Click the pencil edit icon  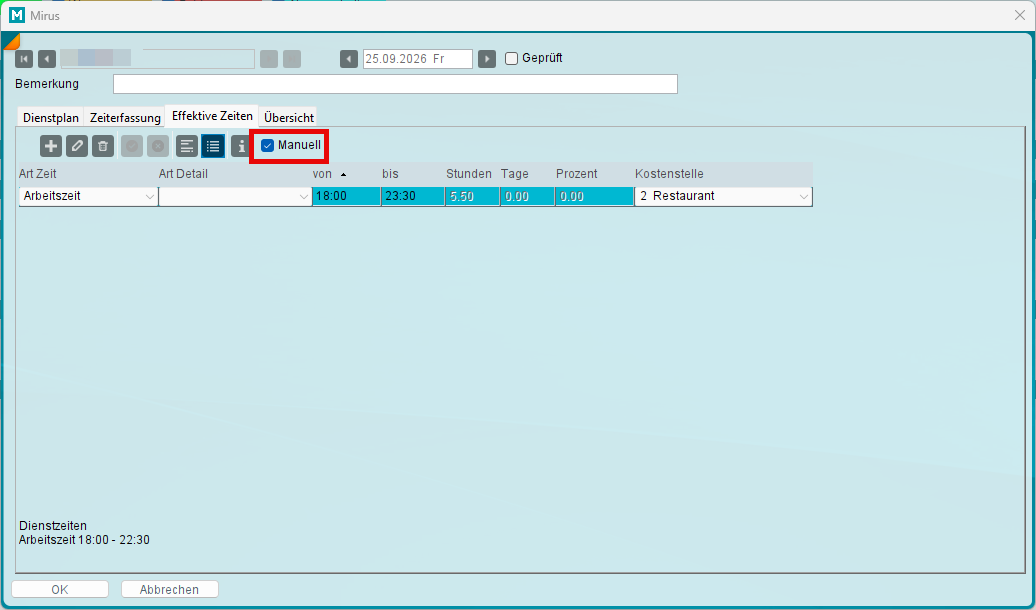pos(77,146)
